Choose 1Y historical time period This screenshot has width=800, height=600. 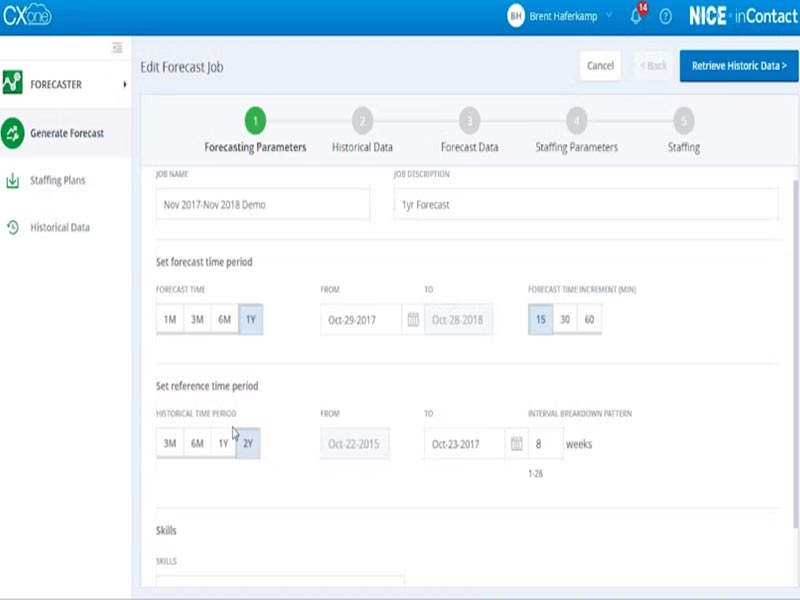pyautogui.click(x=223, y=444)
